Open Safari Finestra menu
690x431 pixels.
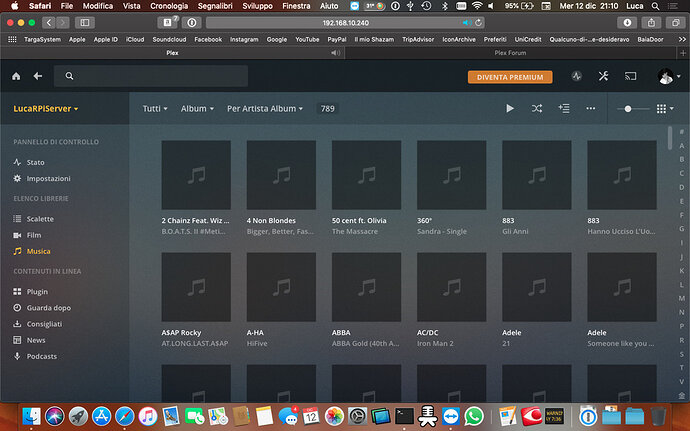[x=296, y=6]
